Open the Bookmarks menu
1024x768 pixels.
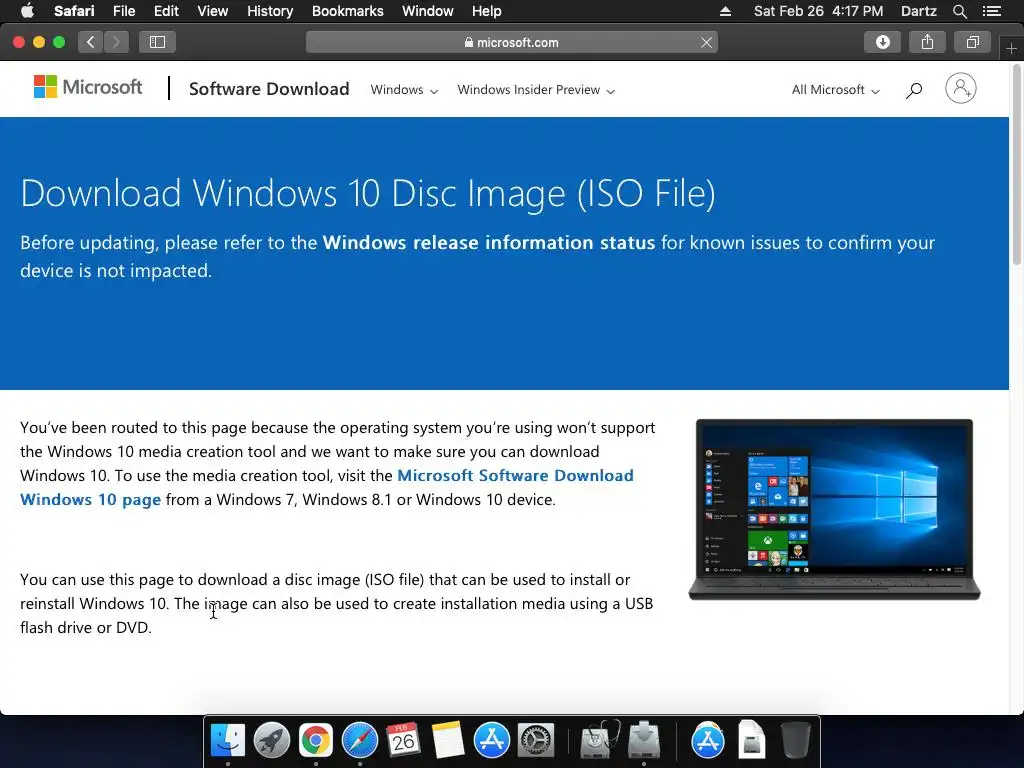pyautogui.click(x=347, y=11)
